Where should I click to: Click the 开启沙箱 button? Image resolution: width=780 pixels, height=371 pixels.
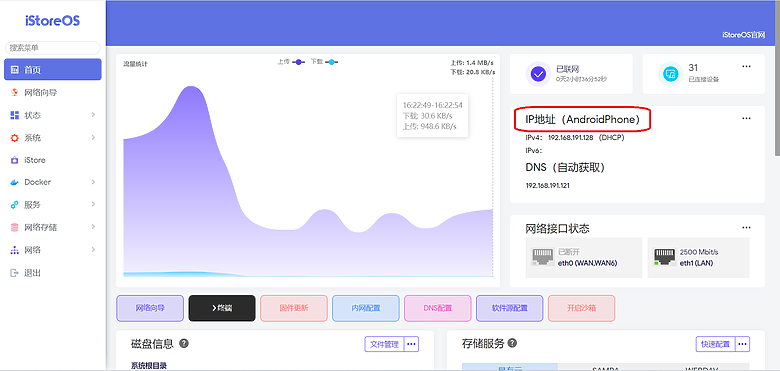click(x=582, y=308)
